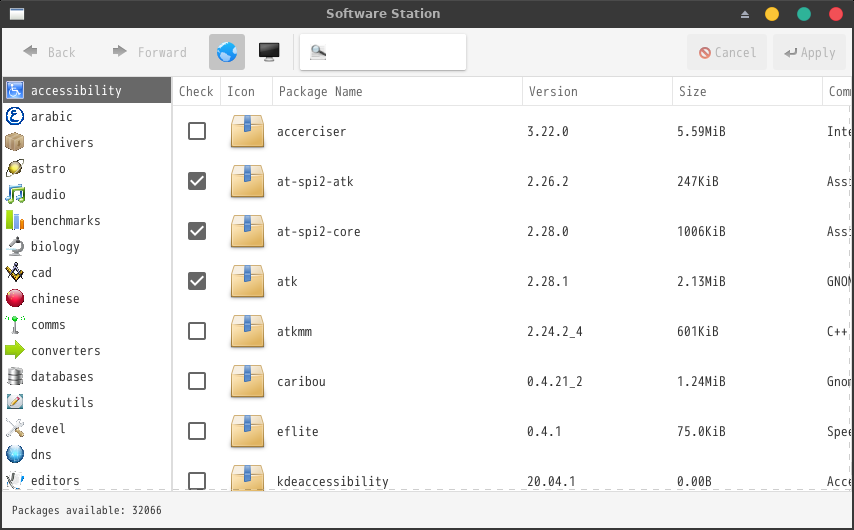Click the Forward navigation button
Screen dimensions: 854x530
(x=150, y=52)
